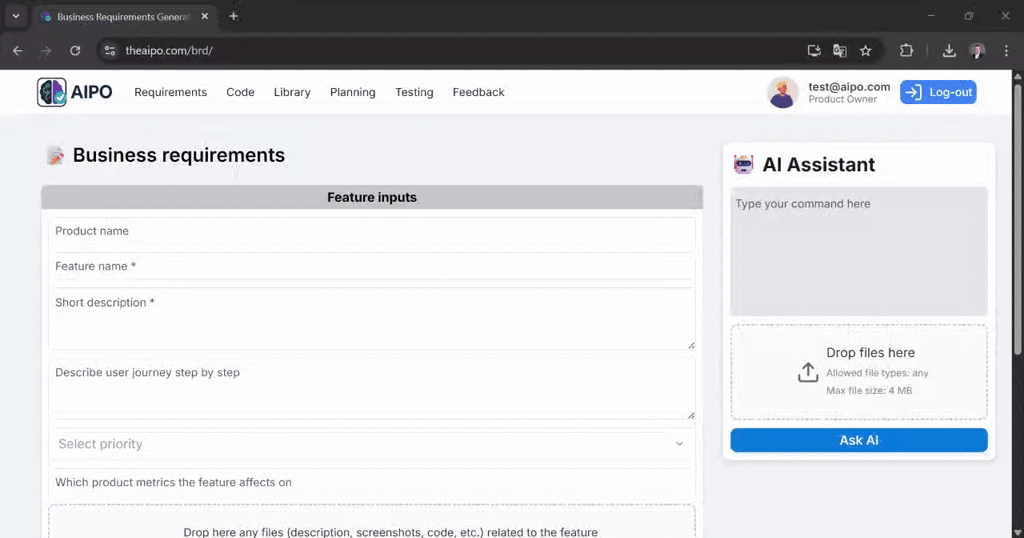Click the user avatar picture
This screenshot has height=538, width=1024.
[782, 92]
